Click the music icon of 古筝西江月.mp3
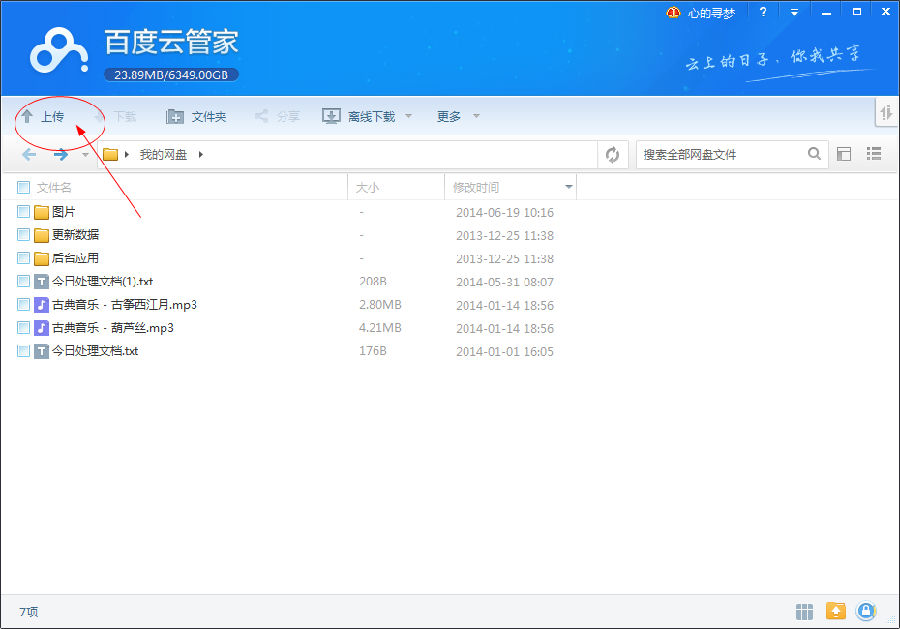The image size is (900, 629). point(41,304)
